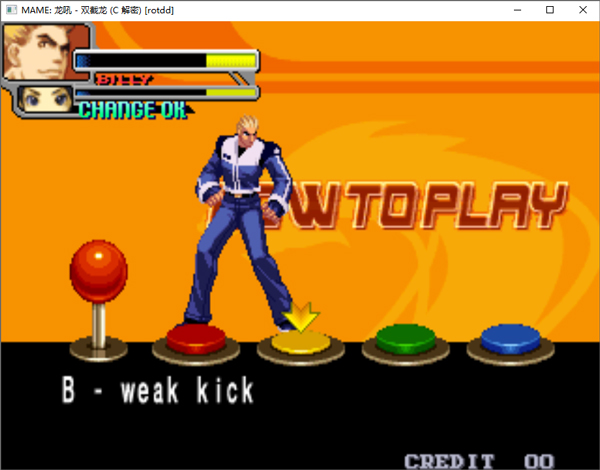Screen dimensions: 600x470
Task: Hit the red A arcade button
Action: [x=196, y=339]
